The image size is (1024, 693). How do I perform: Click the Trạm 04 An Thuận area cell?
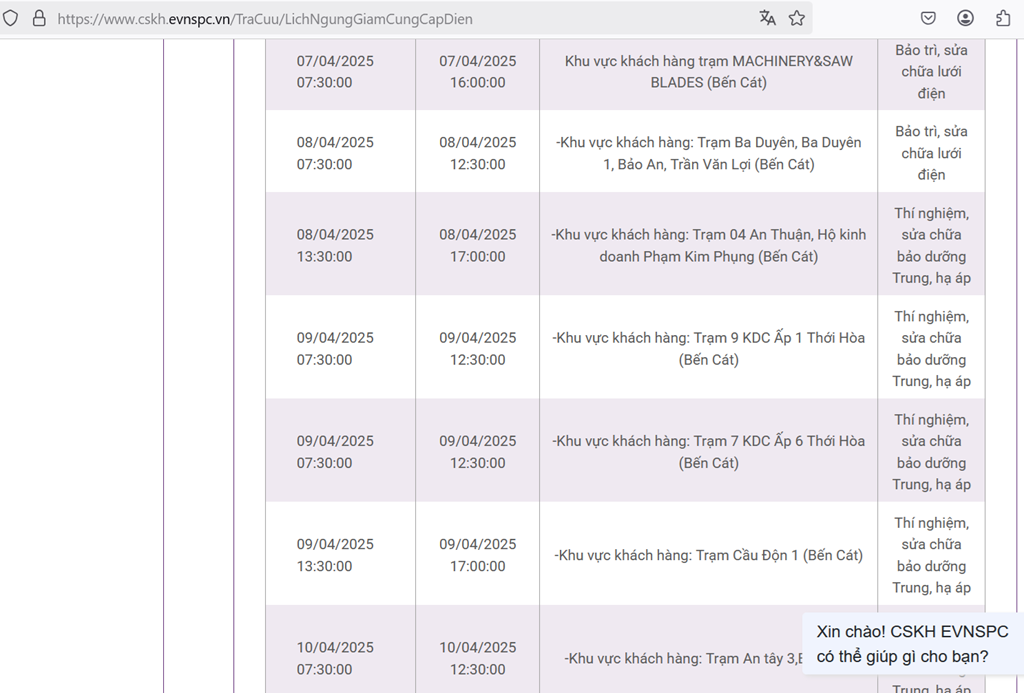coord(708,245)
